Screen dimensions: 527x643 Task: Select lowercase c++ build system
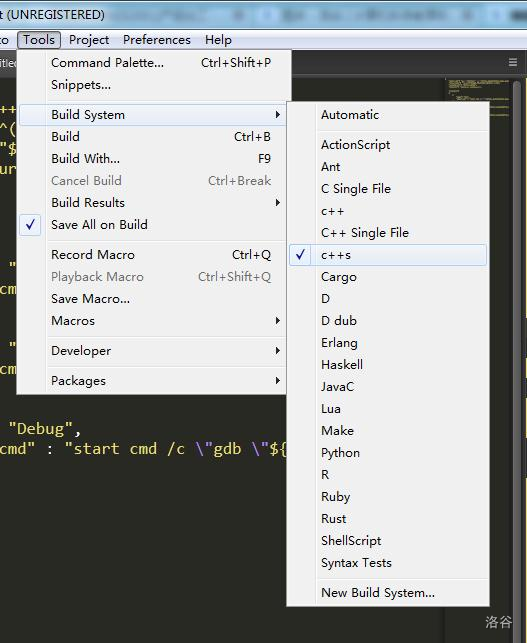pyautogui.click(x=388, y=211)
